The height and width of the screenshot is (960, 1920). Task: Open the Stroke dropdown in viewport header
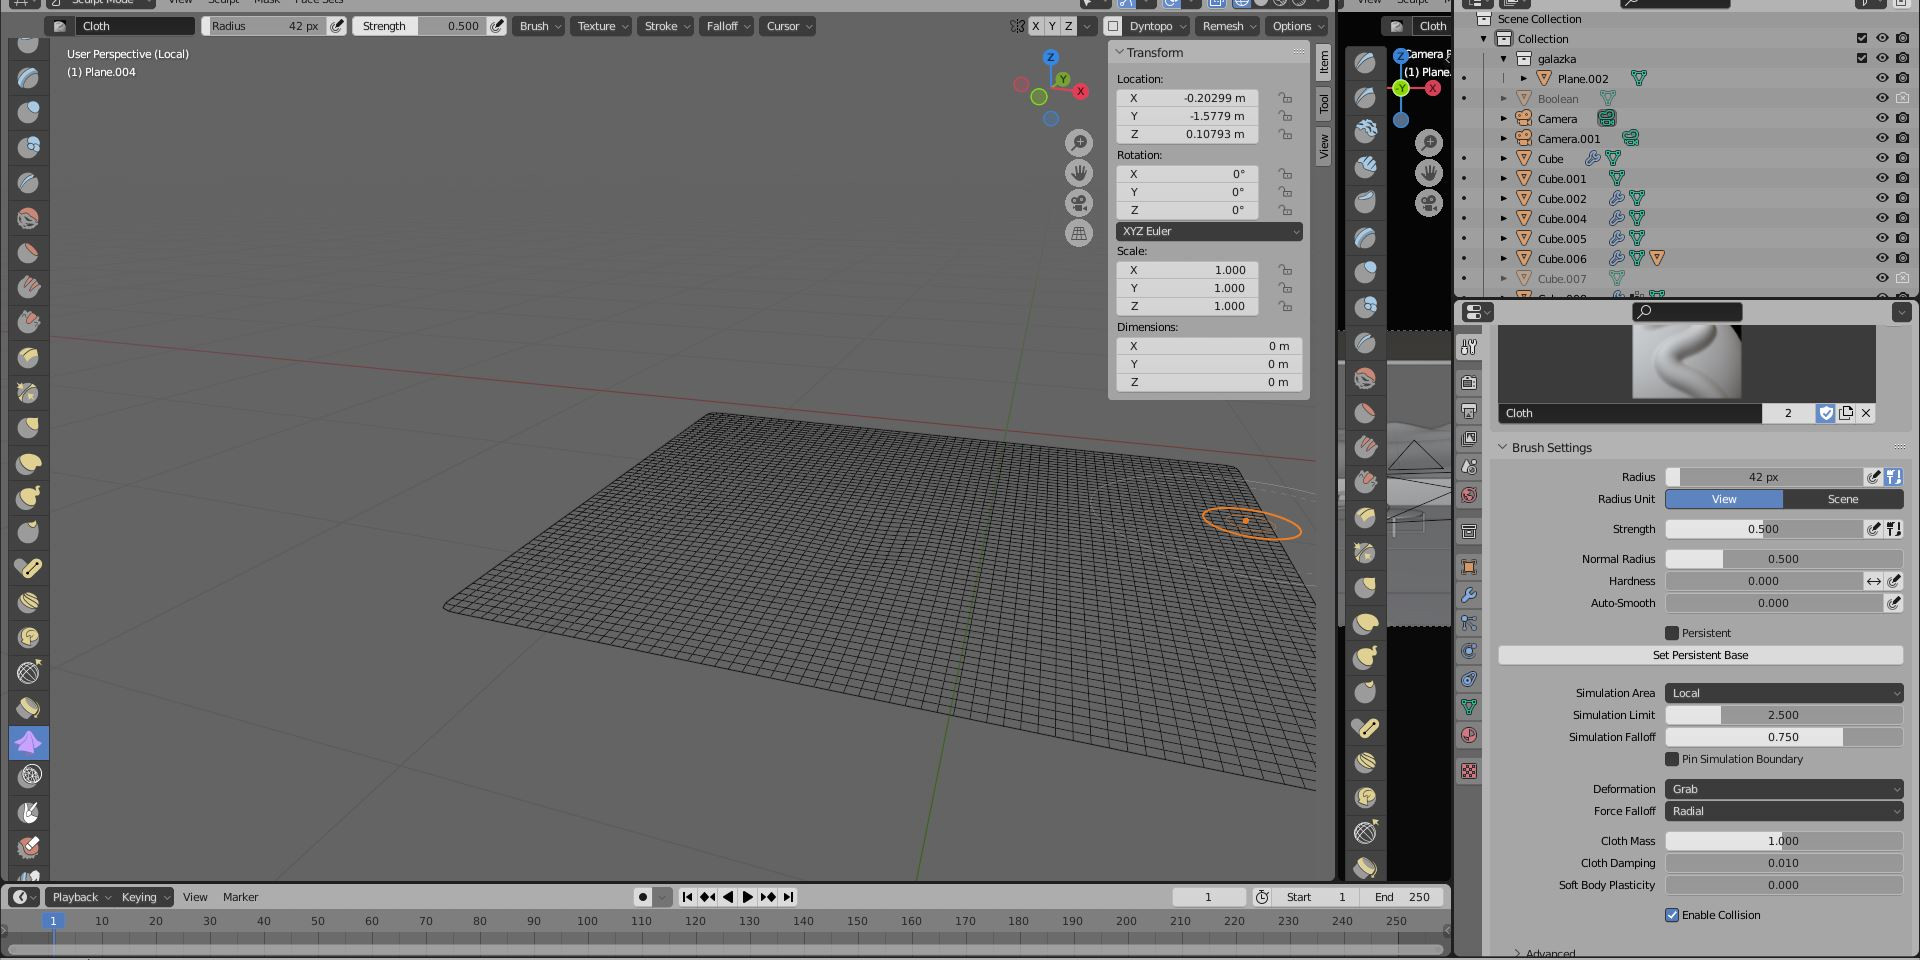[666, 26]
